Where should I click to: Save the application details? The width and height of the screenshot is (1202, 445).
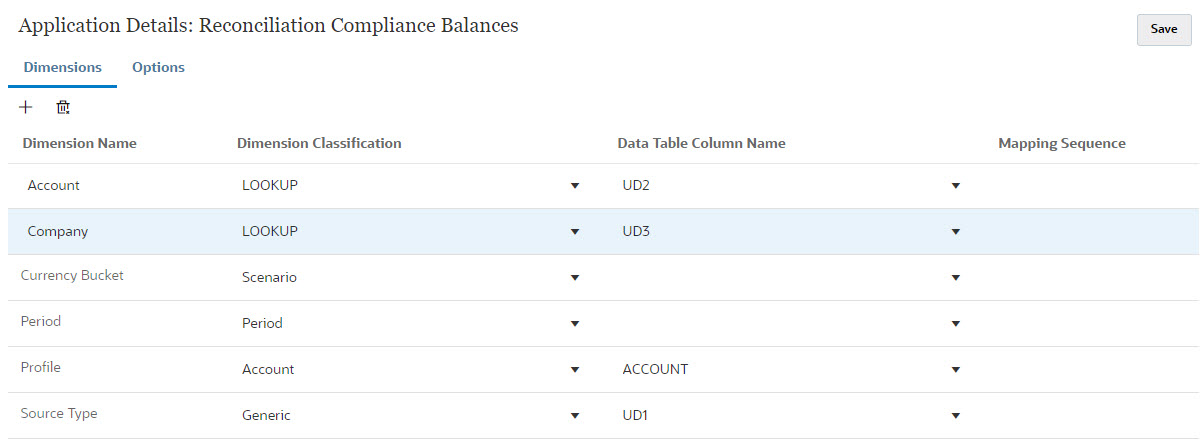click(x=1163, y=30)
